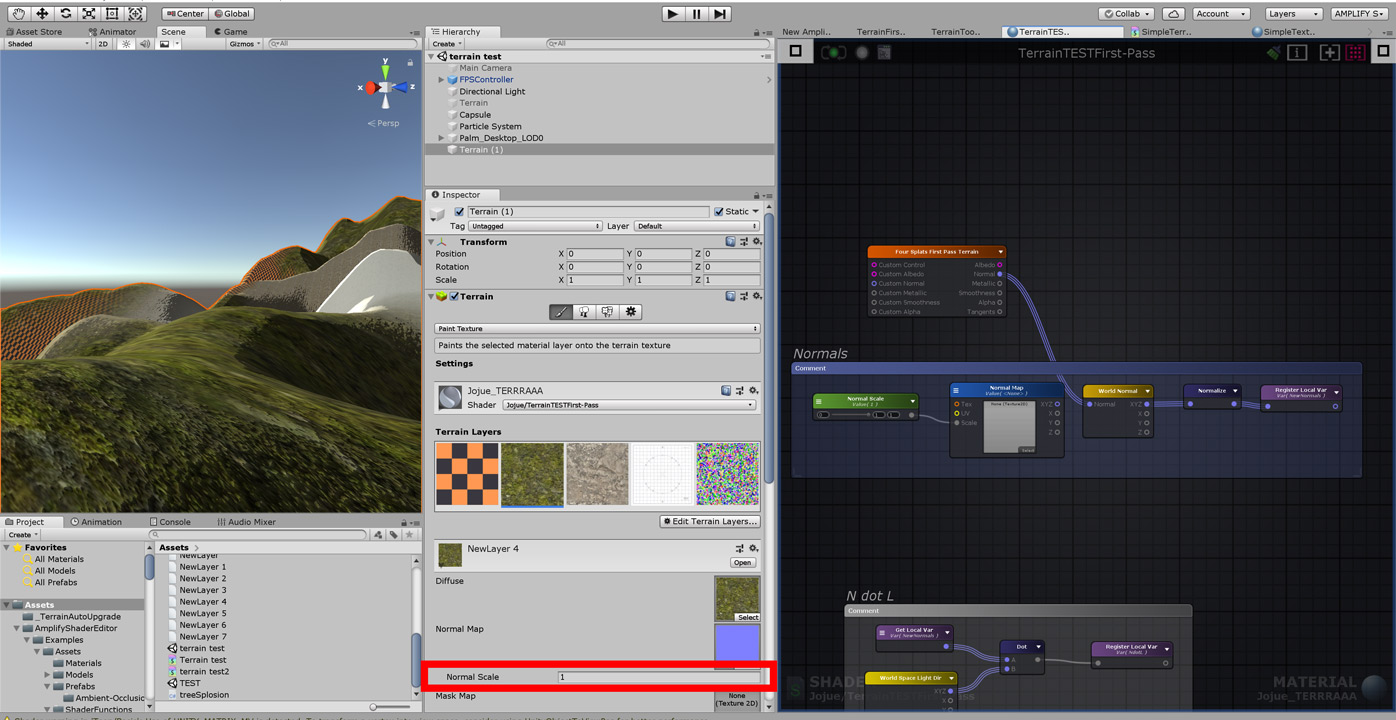Lock the Inspector panel
Screen dimensions: 1396x720
757,195
